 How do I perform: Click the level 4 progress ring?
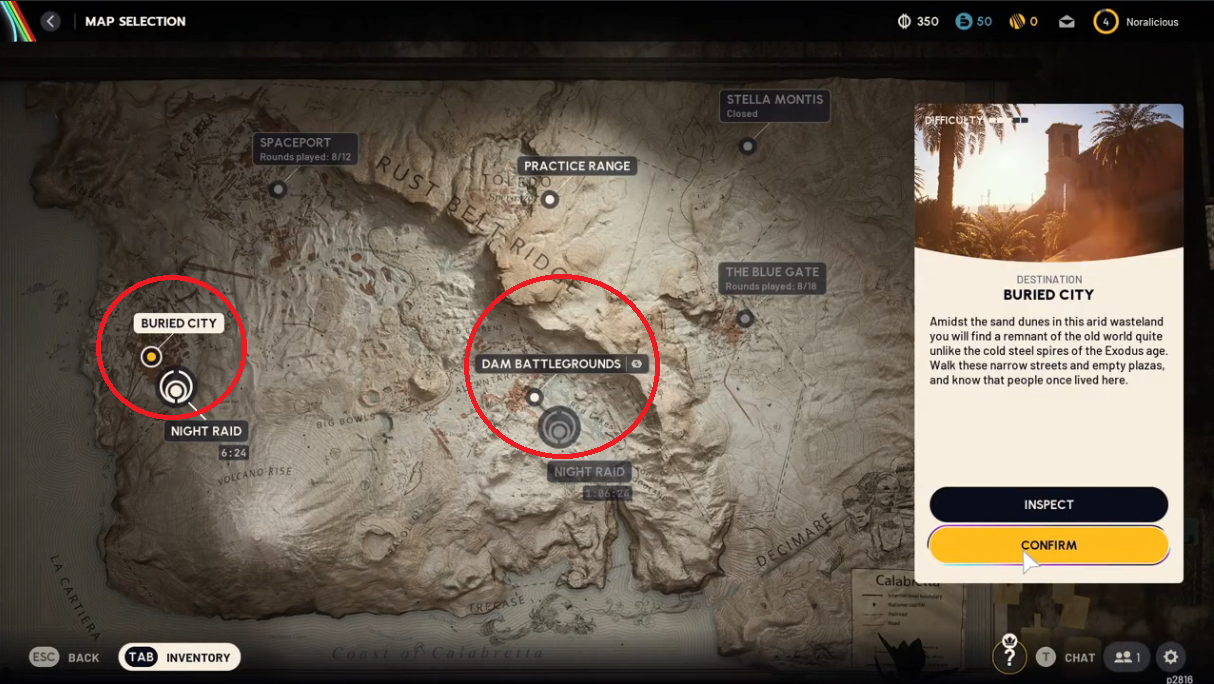click(x=1105, y=21)
